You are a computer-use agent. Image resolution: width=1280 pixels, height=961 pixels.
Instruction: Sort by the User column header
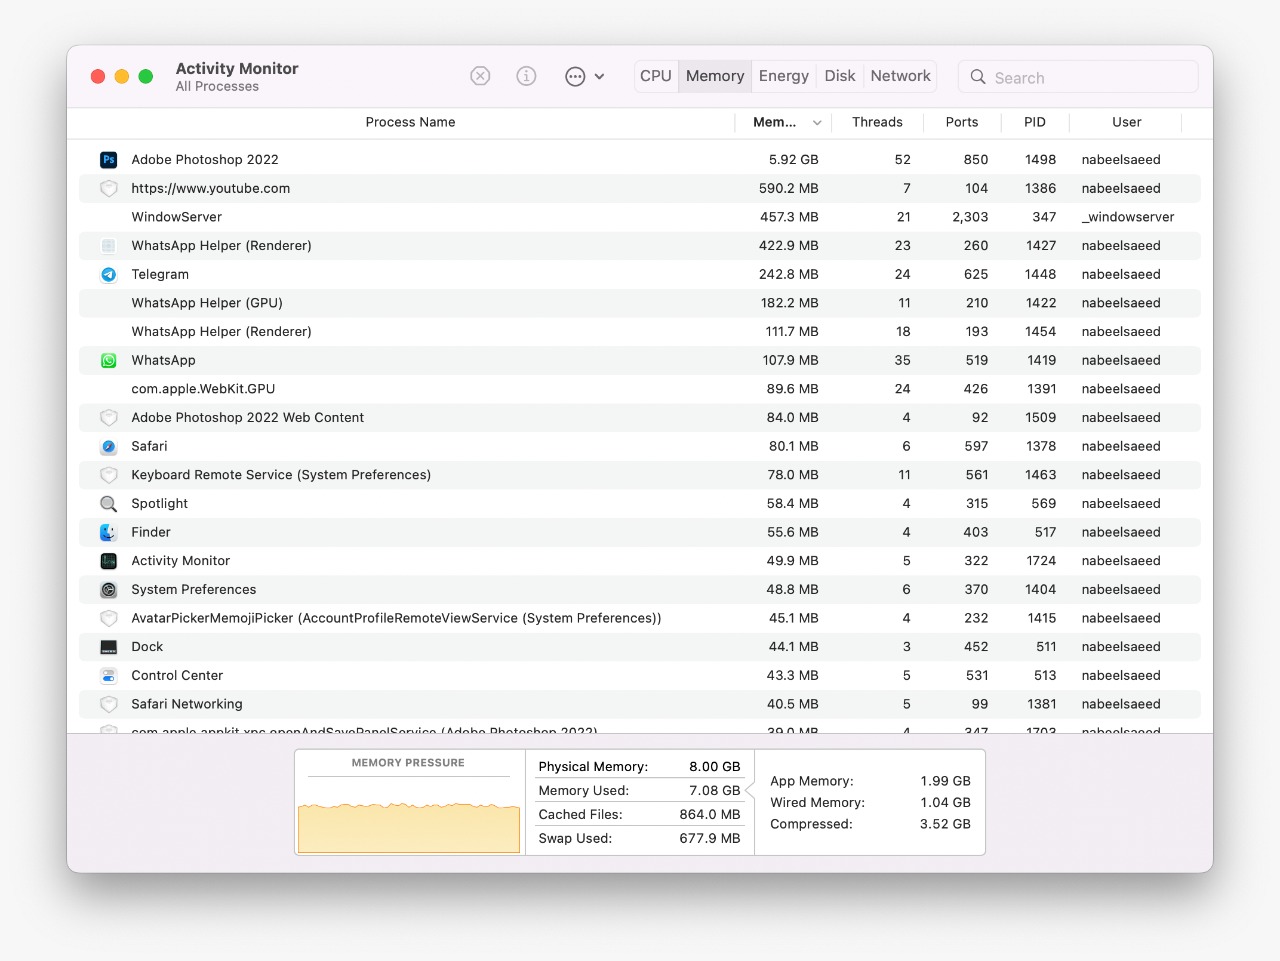(x=1127, y=122)
